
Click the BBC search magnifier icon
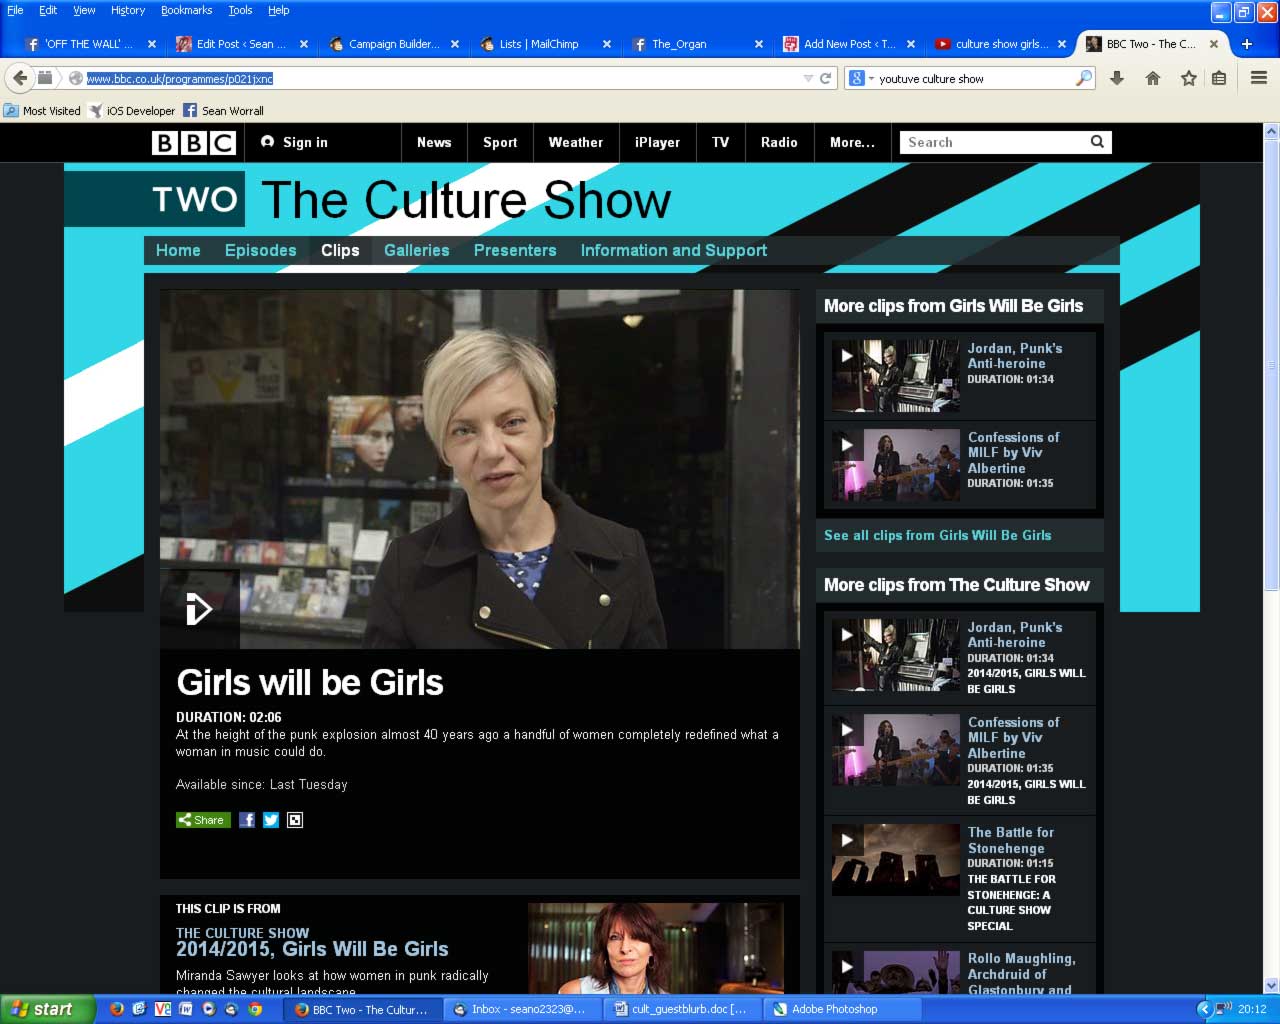point(1097,142)
